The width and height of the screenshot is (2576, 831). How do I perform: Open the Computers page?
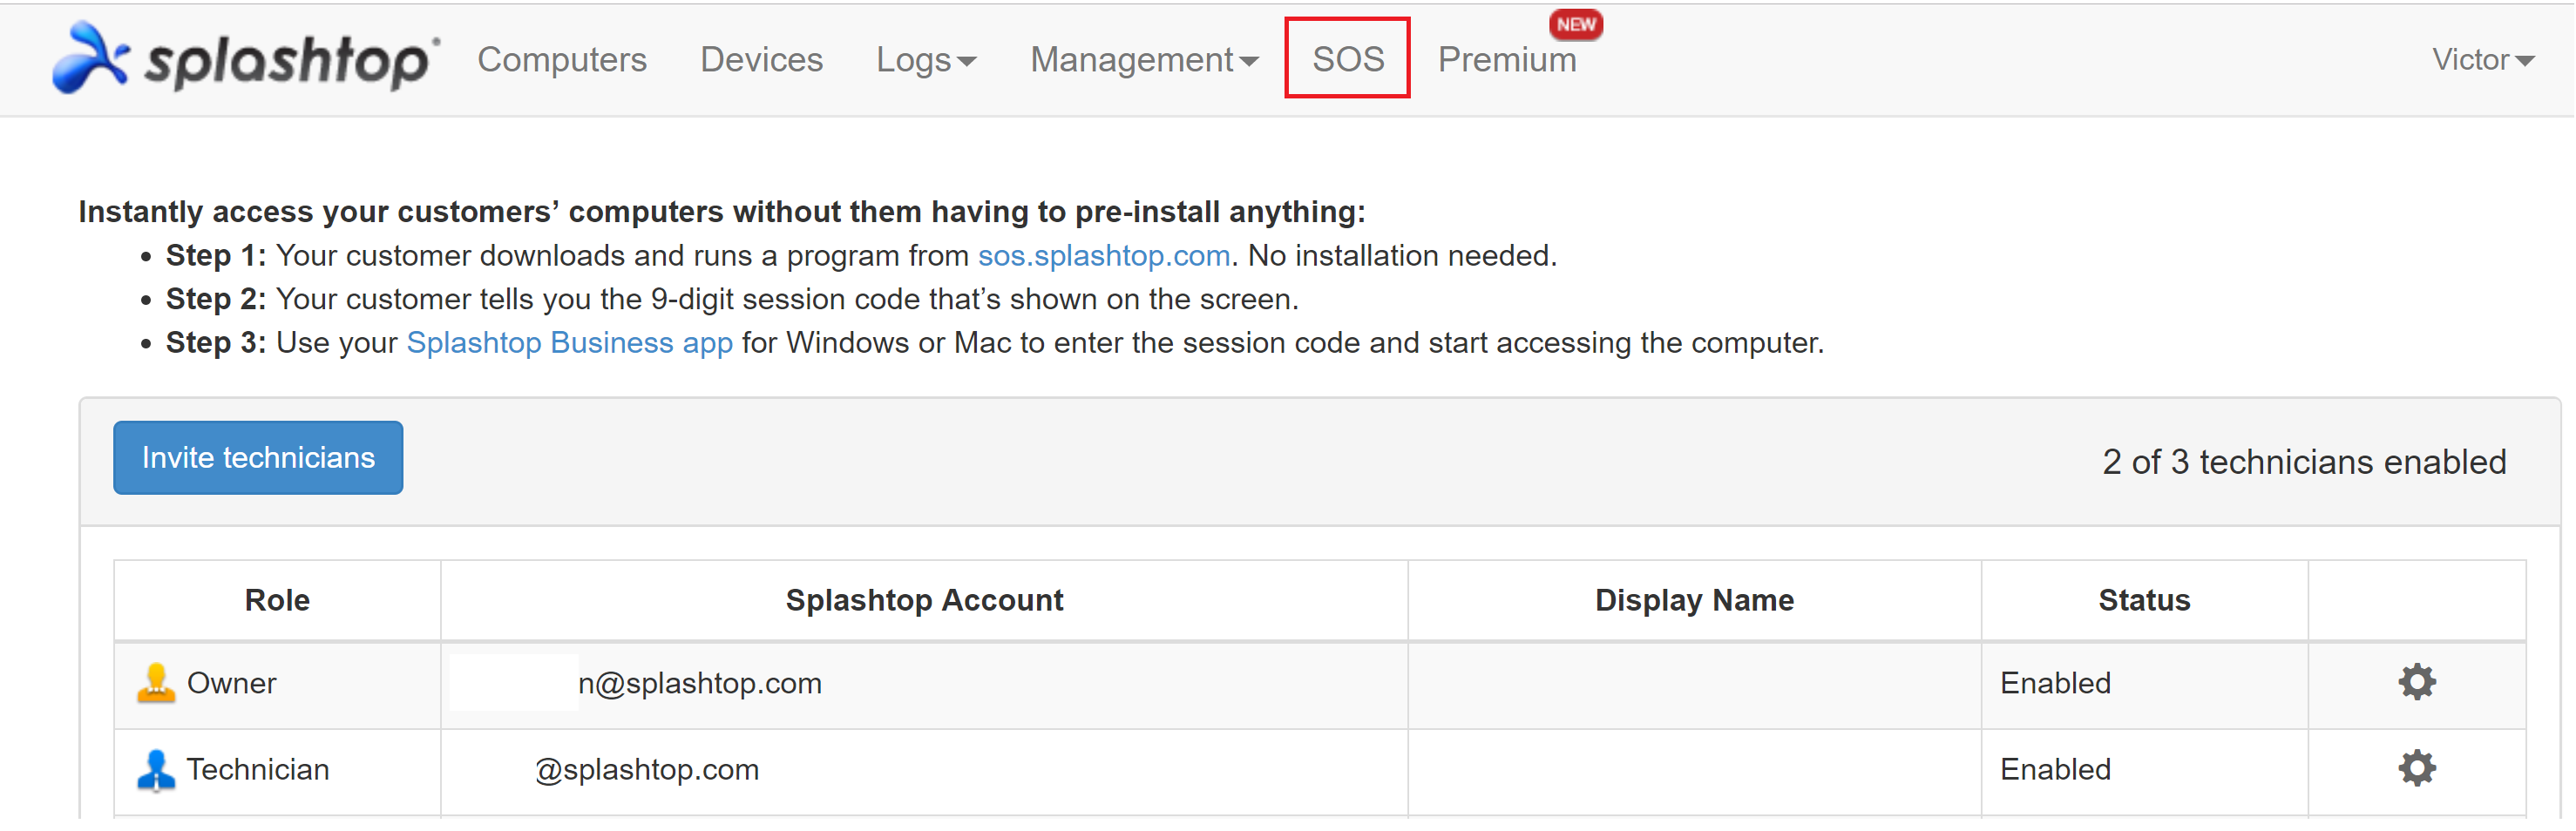[x=562, y=60]
